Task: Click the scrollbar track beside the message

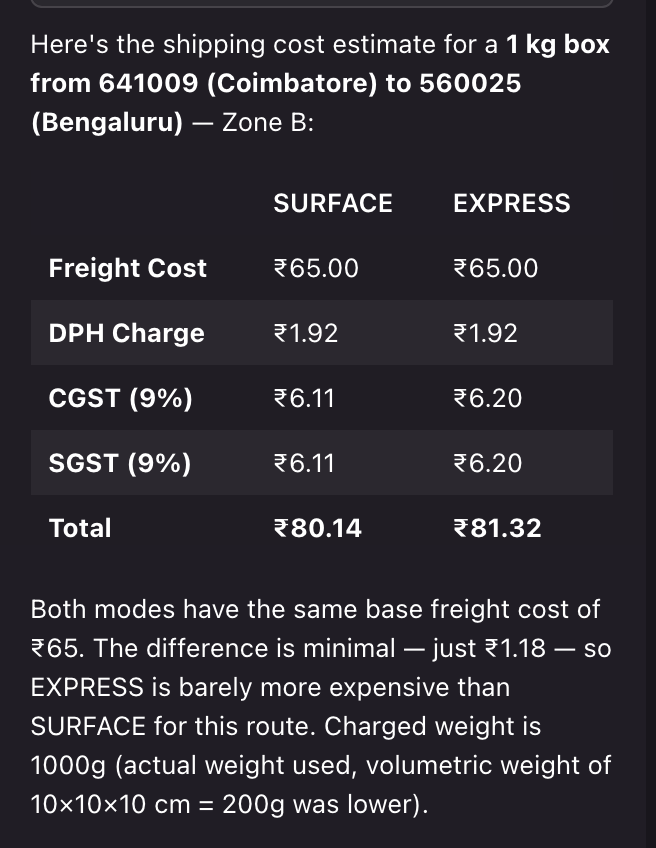Action: [x=651, y=424]
